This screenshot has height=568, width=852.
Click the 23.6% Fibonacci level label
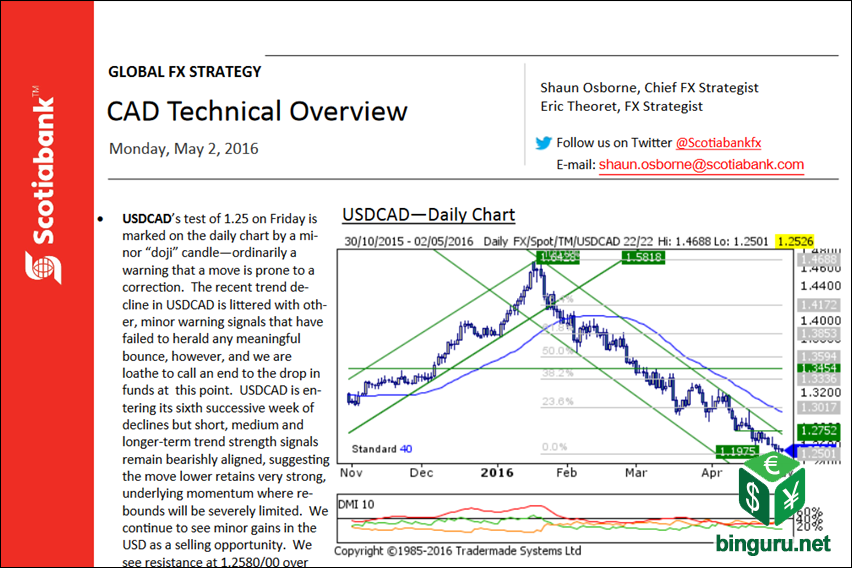point(557,401)
